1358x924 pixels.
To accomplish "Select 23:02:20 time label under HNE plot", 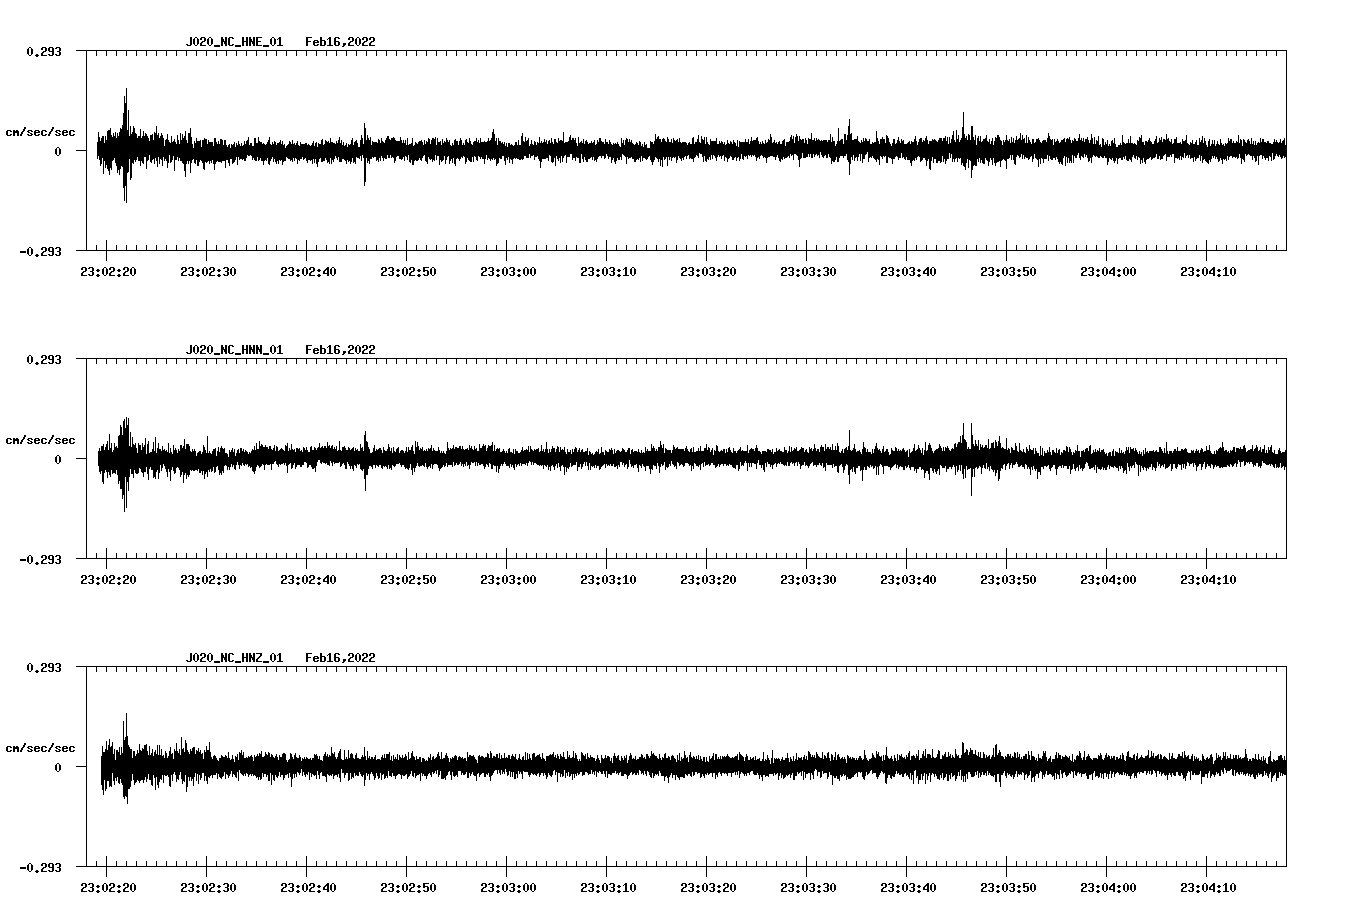I will tap(108, 272).
